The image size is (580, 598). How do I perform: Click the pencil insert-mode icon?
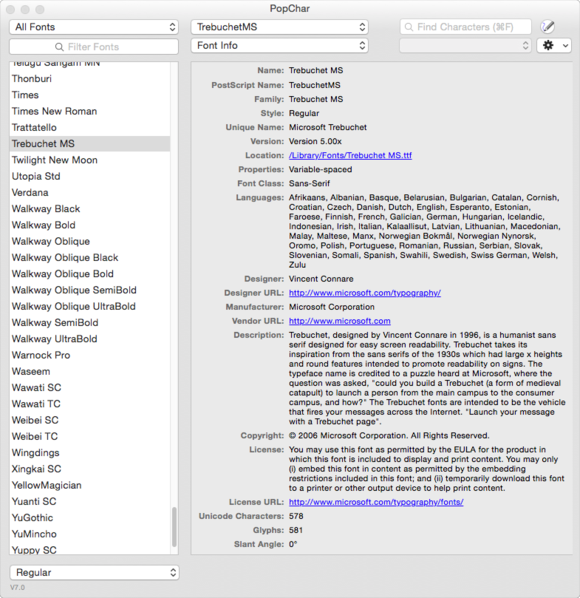[x=548, y=27]
